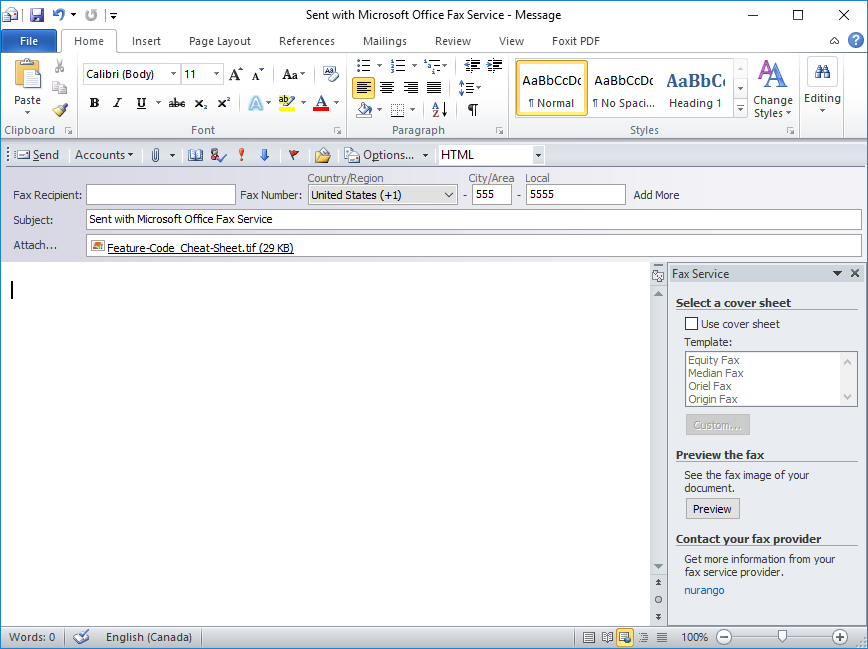Set High Importance with red exclamation
Image resolution: width=868 pixels, height=649 pixels.
[241, 155]
